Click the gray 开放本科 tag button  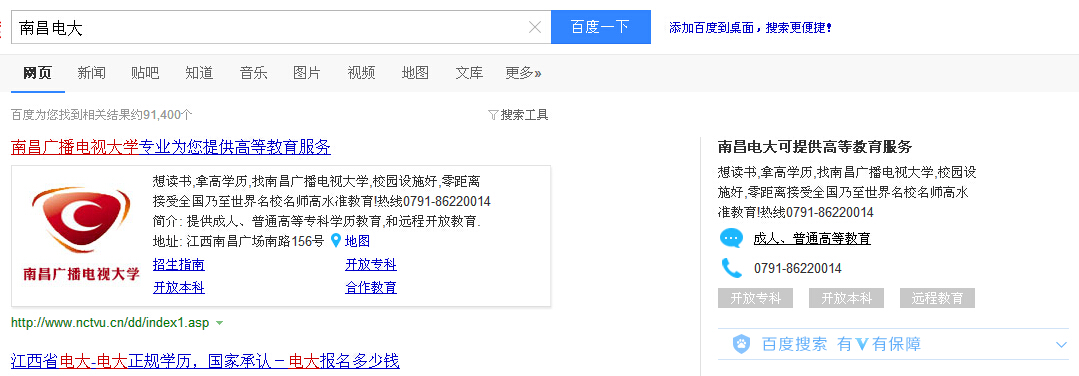(846, 298)
